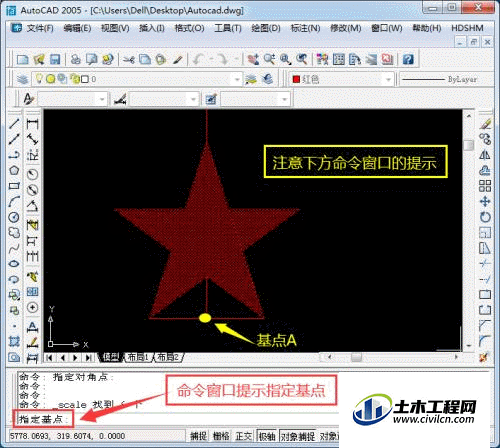The width and height of the screenshot is (500, 448).
Task: Expand the table style dropdown arrow
Action: [284, 99]
